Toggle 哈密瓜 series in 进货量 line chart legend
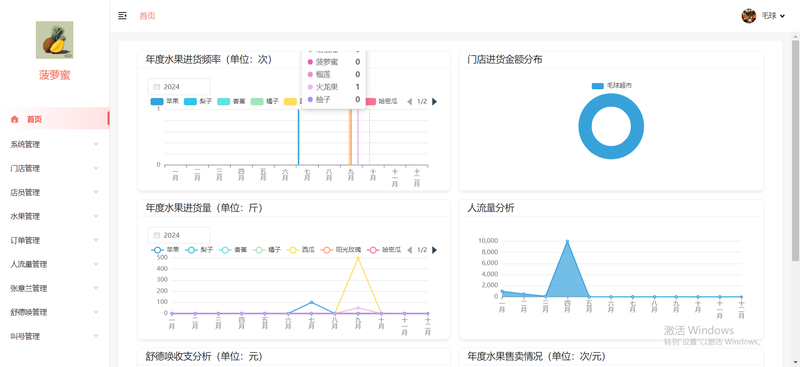Screen dimensions: 800x367 (x=383, y=250)
